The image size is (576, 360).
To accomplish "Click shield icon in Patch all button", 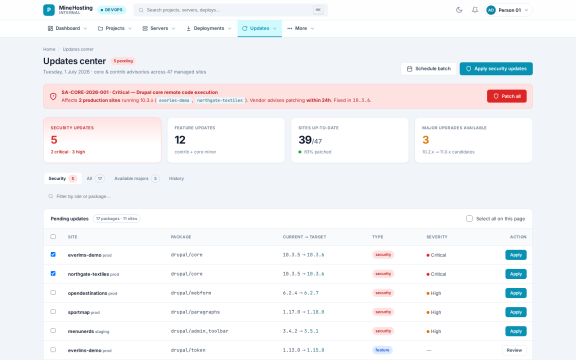I will point(496,96).
